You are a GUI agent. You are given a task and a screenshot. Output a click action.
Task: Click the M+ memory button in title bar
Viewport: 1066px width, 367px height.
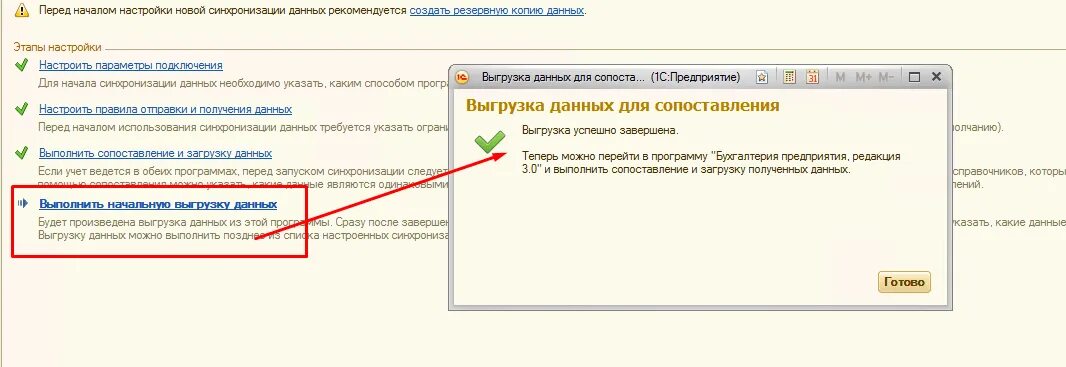click(x=863, y=77)
